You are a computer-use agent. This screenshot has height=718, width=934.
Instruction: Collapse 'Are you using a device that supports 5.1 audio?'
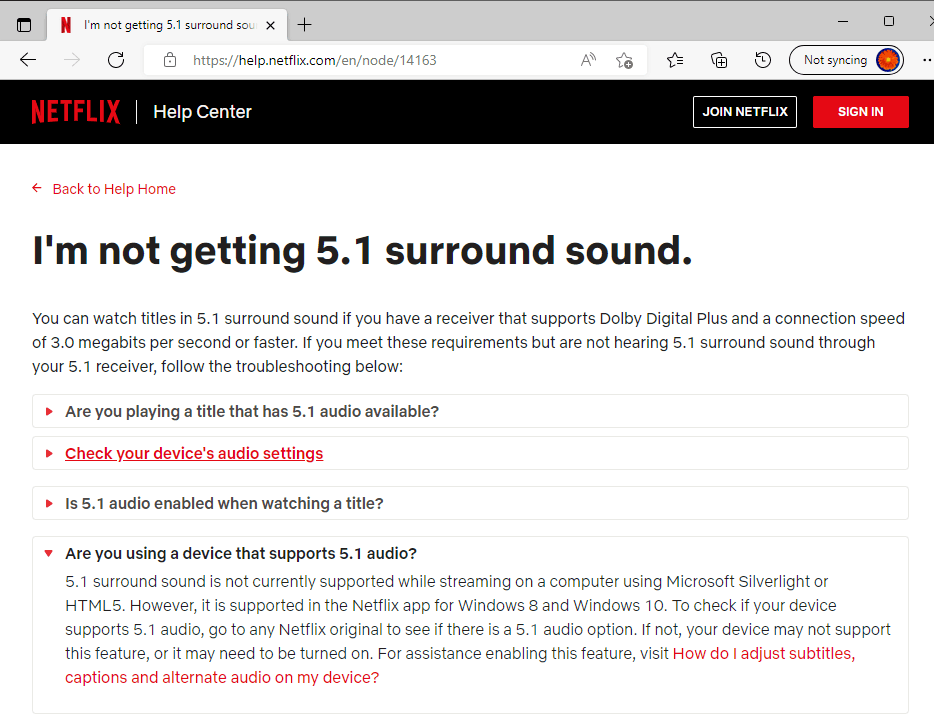click(241, 554)
